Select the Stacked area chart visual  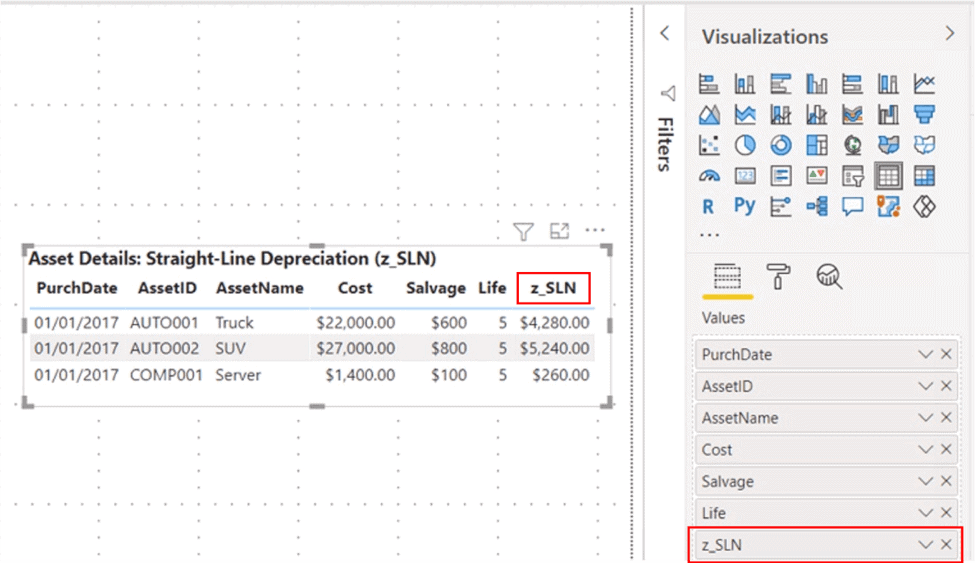(x=745, y=114)
